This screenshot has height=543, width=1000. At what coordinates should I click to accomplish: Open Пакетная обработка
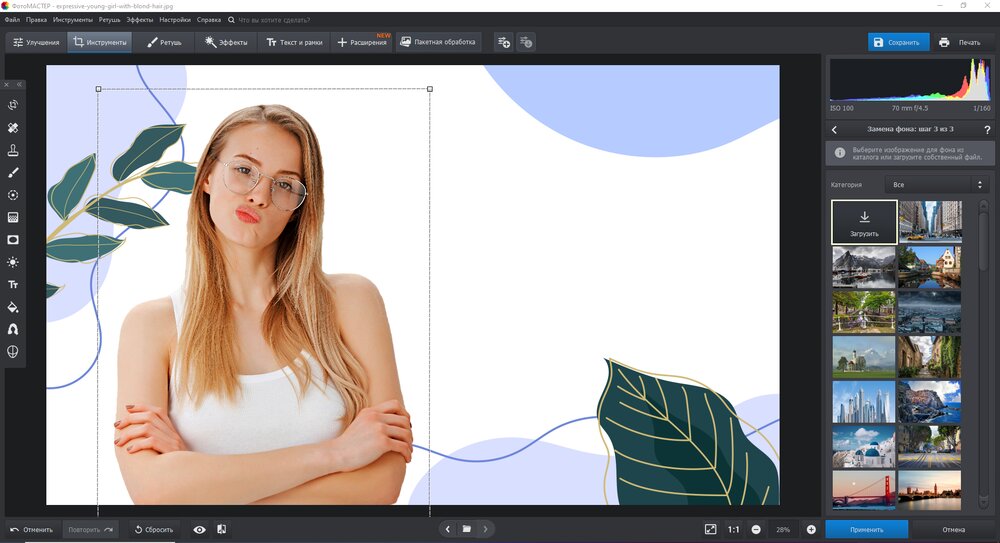[x=438, y=42]
